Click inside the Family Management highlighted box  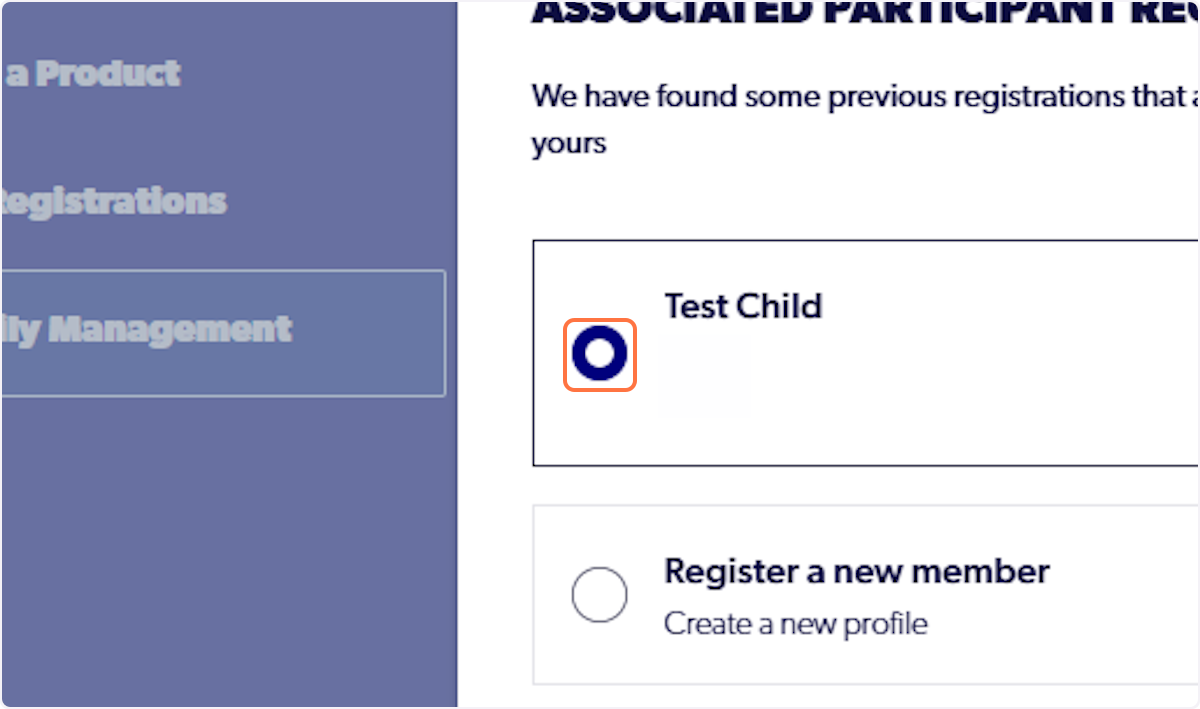coord(222,329)
